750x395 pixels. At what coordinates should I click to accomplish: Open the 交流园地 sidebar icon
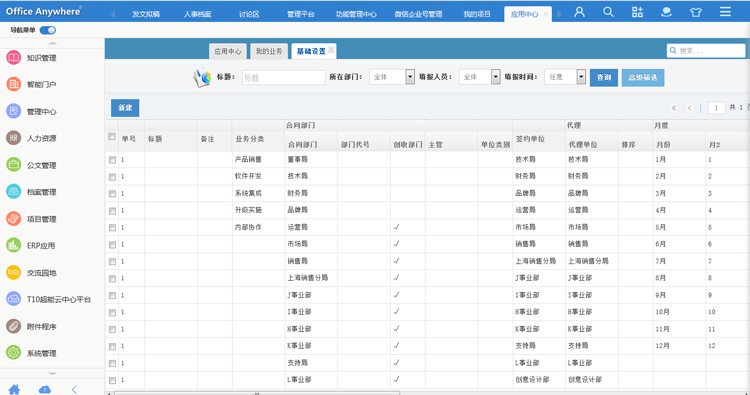tap(13, 273)
